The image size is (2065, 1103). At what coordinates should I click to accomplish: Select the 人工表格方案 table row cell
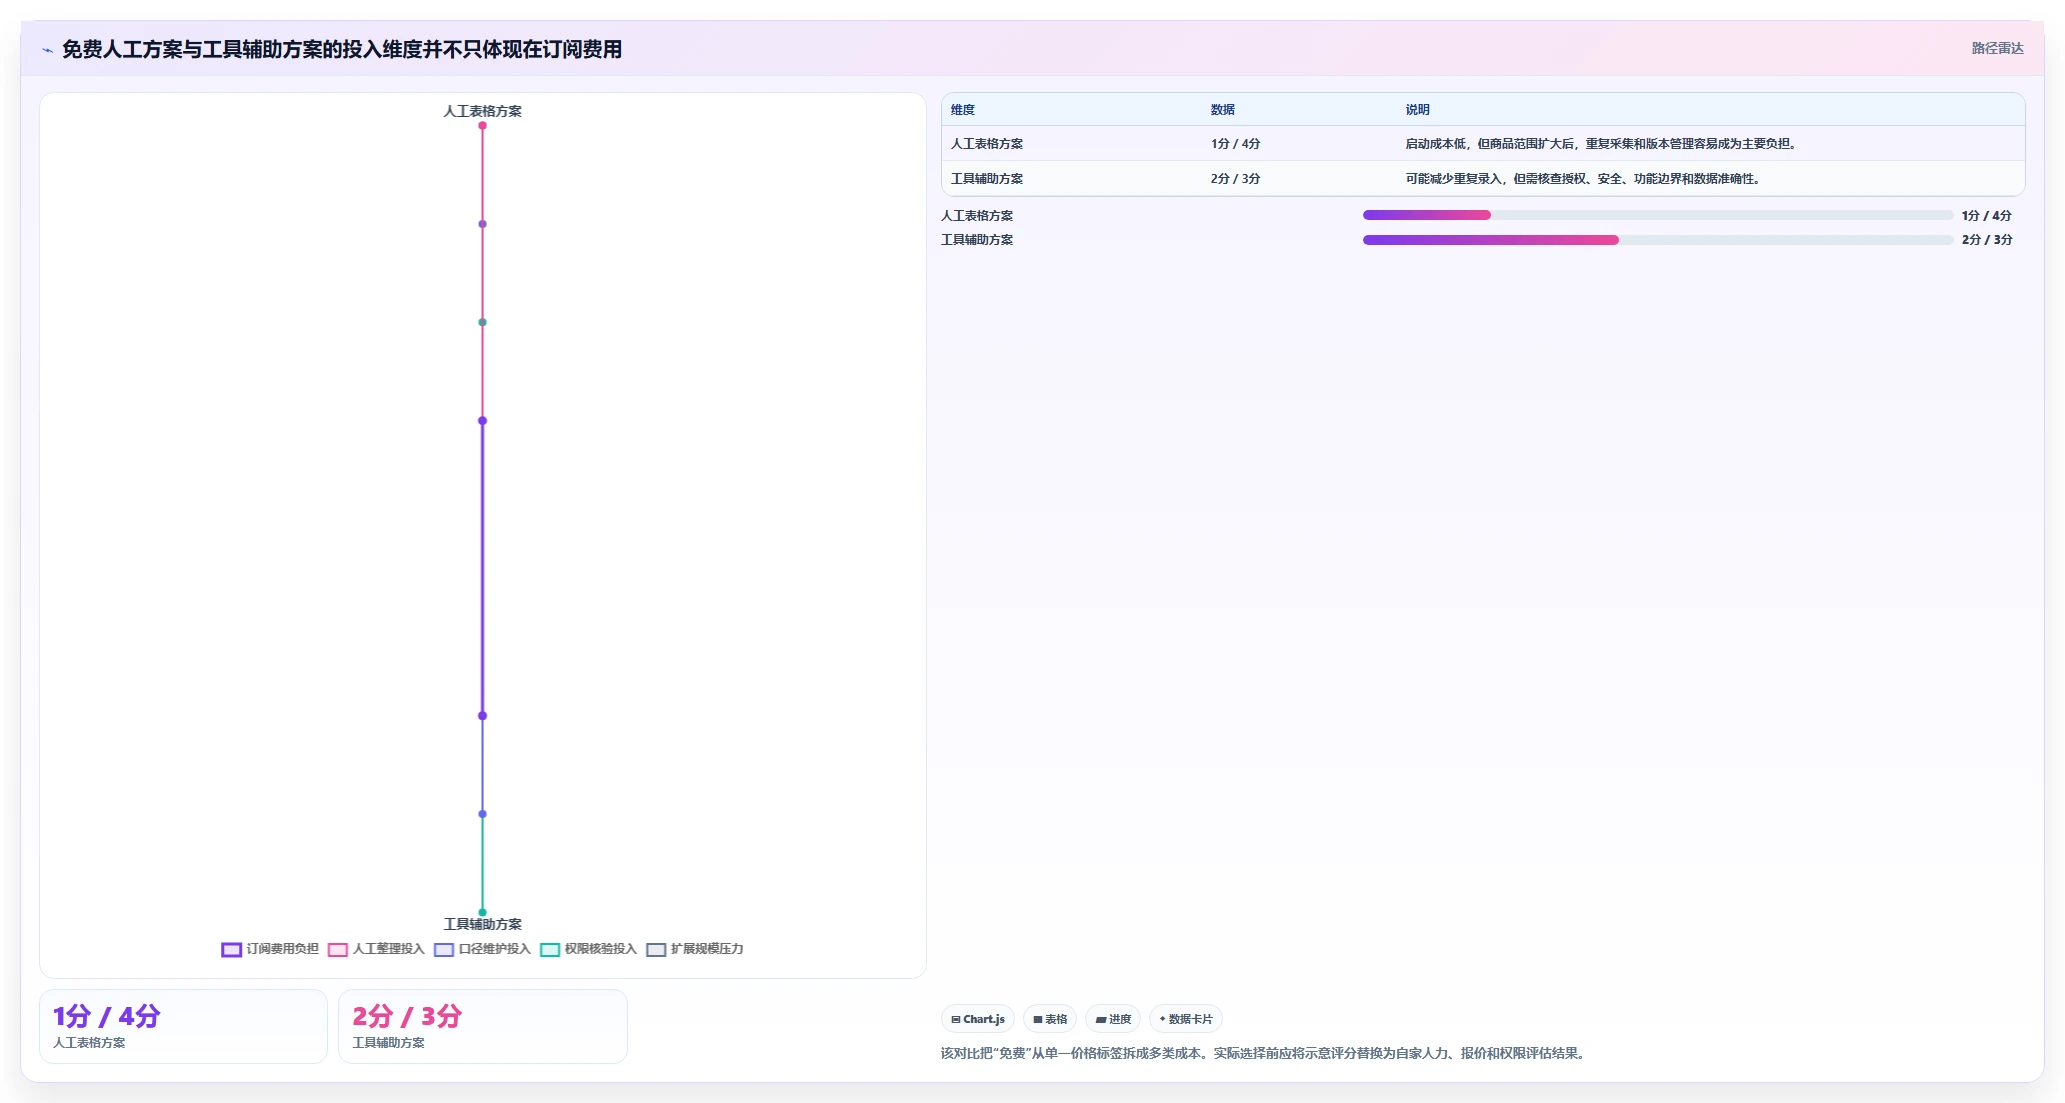(987, 144)
